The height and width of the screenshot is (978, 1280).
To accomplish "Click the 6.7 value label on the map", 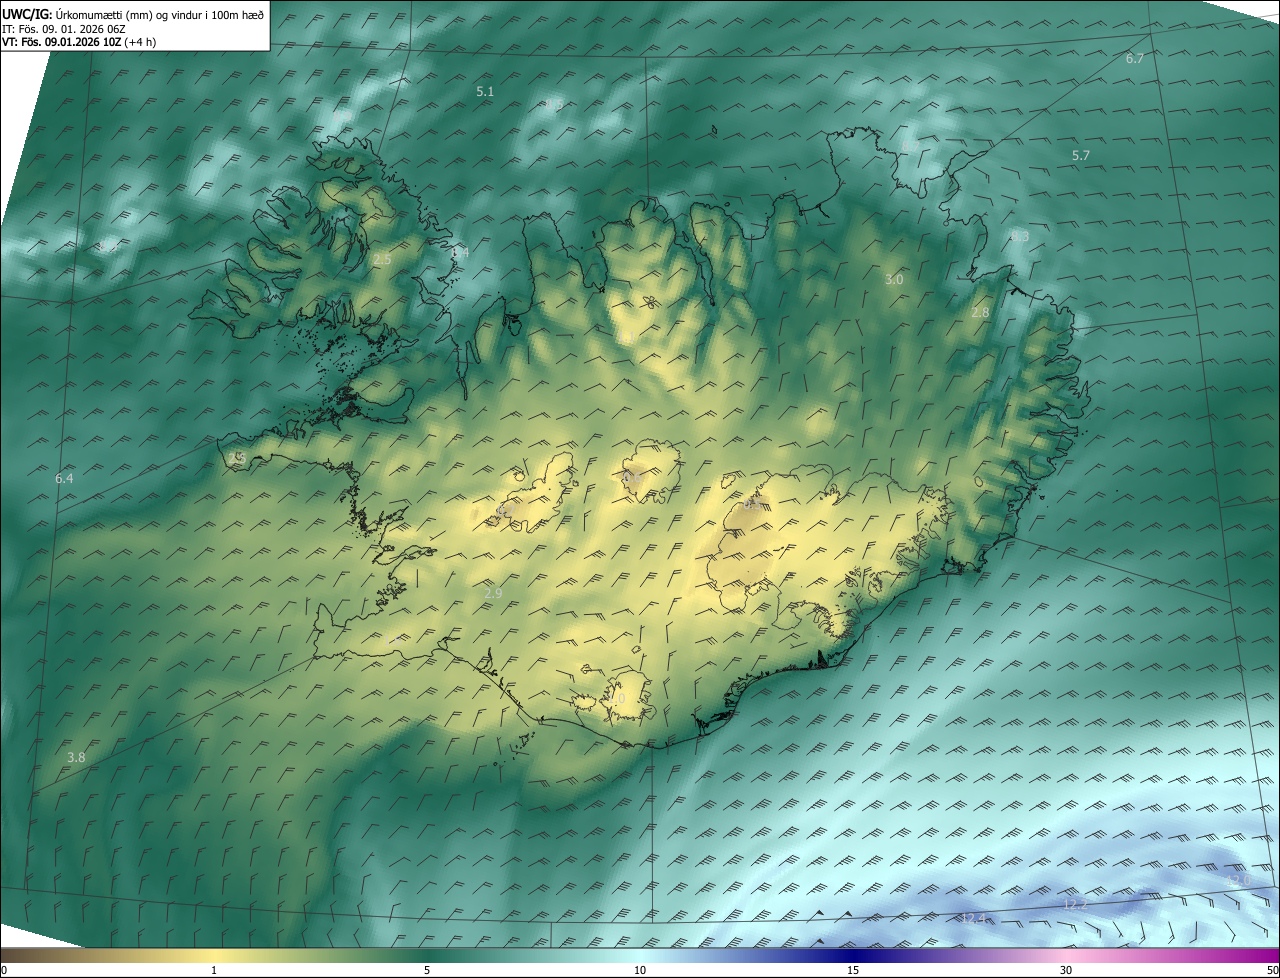I will tap(1134, 59).
